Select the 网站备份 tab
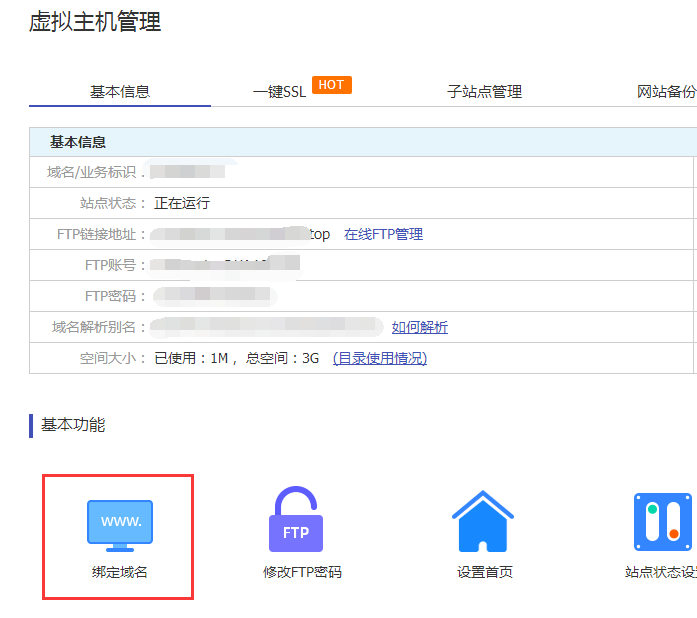The image size is (697, 618). [x=666, y=92]
